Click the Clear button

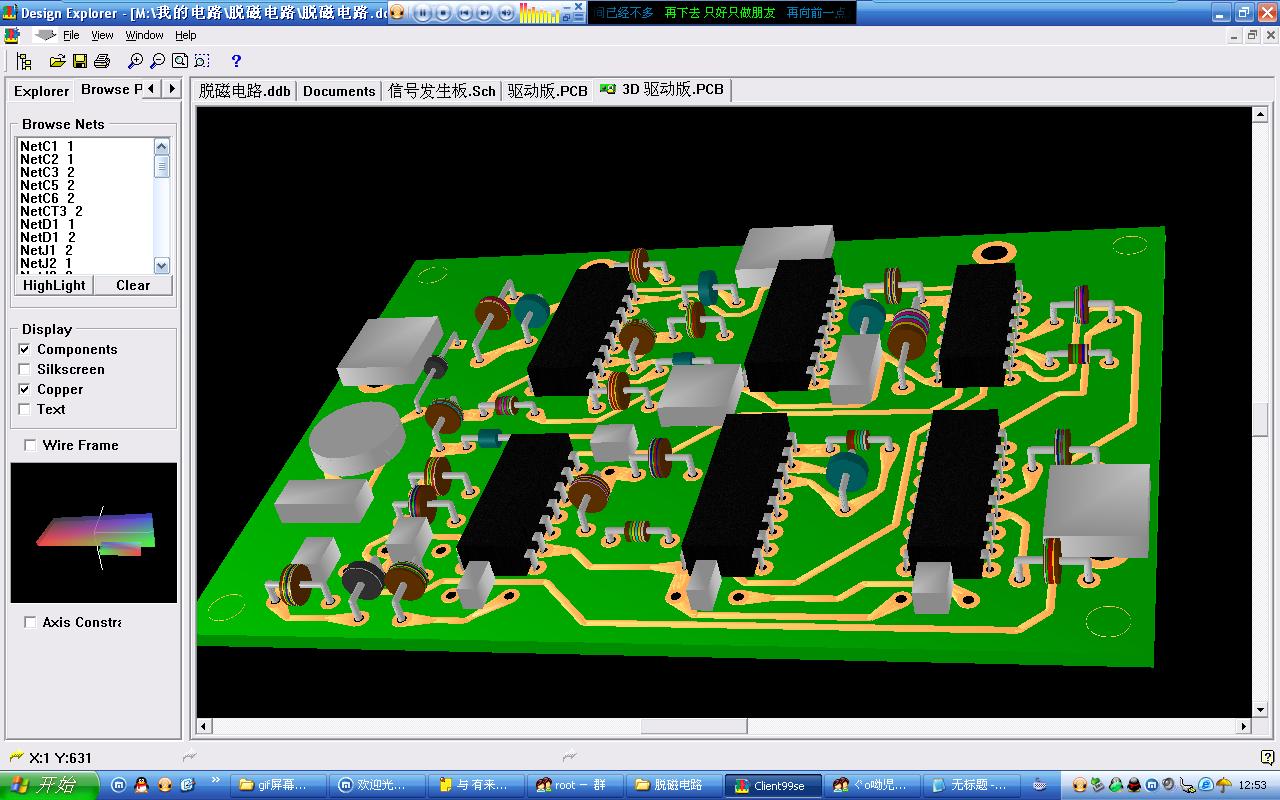click(133, 285)
